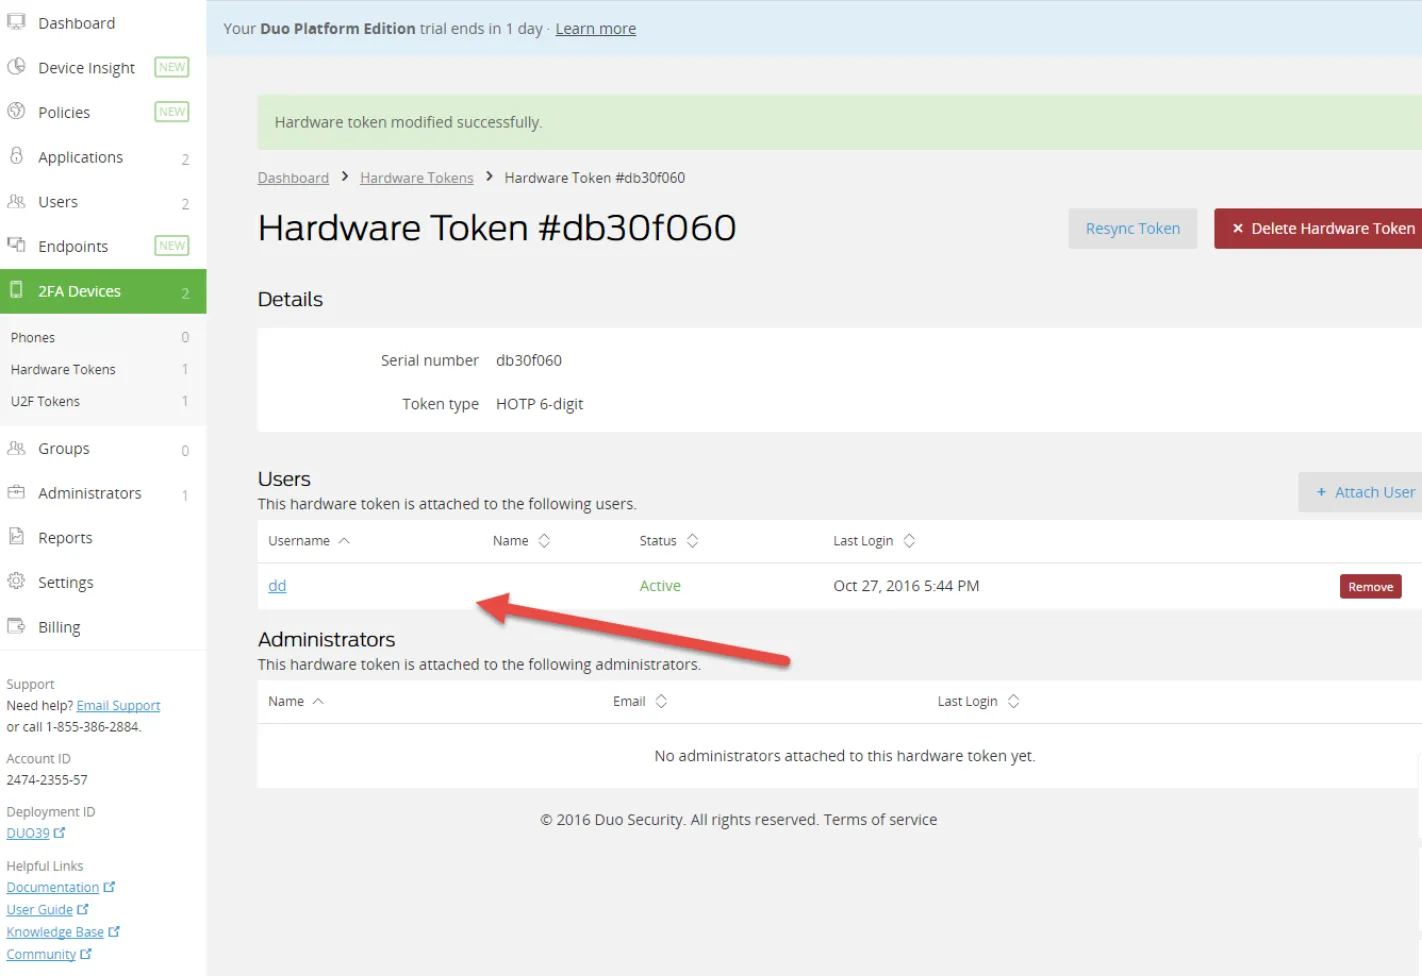Click Learn more trial link
This screenshot has height=976, width=1422.
[x=595, y=29]
